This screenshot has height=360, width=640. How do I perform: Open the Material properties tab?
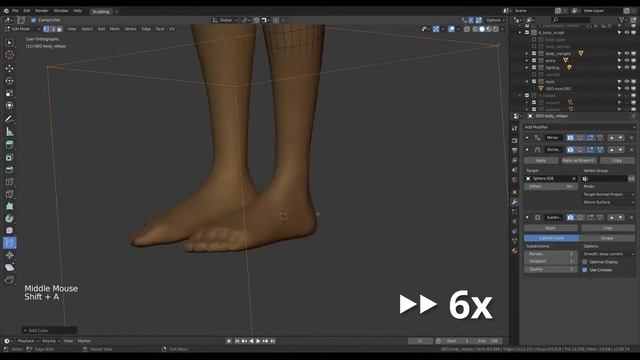515,251
